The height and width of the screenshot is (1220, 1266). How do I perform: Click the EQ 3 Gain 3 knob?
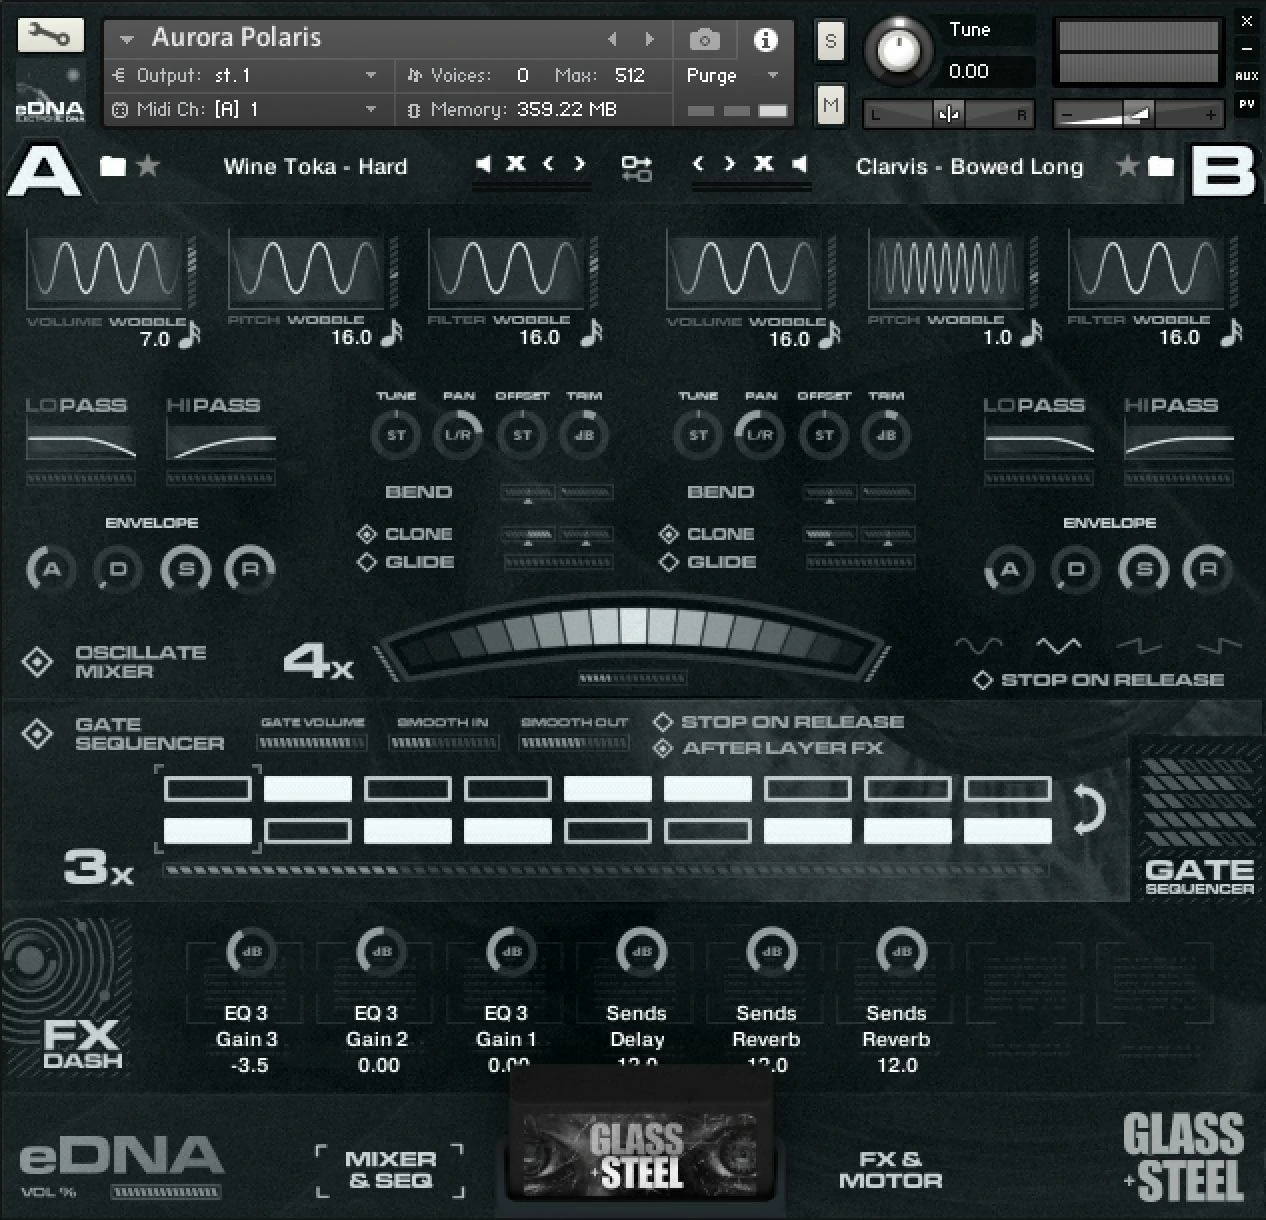pyautogui.click(x=251, y=952)
